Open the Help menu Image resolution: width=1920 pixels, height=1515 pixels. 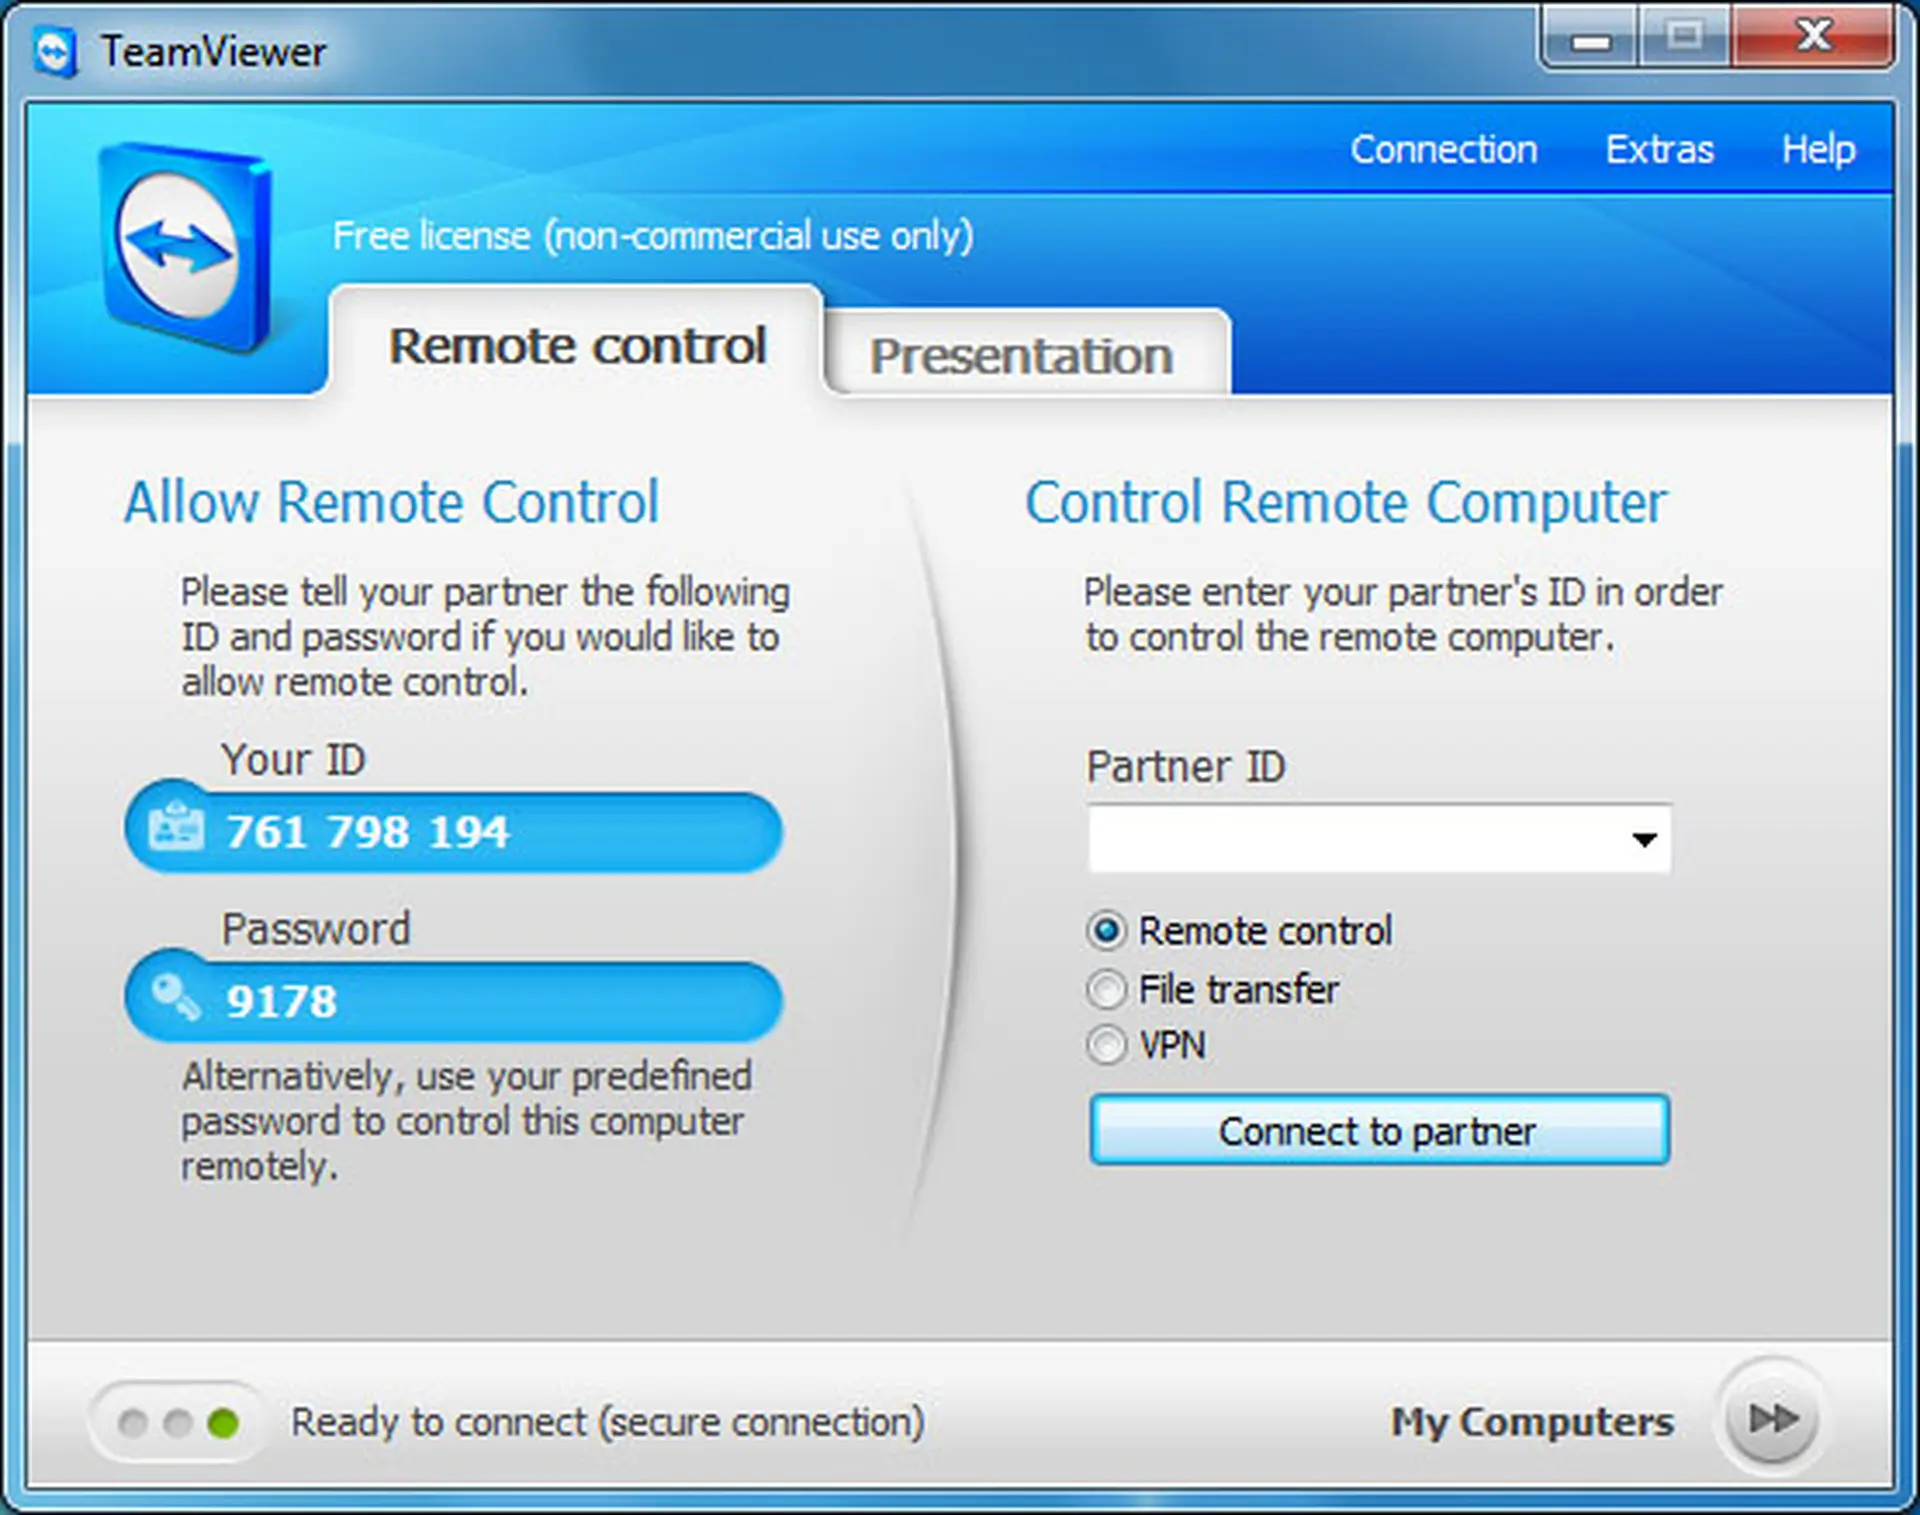coord(1818,149)
